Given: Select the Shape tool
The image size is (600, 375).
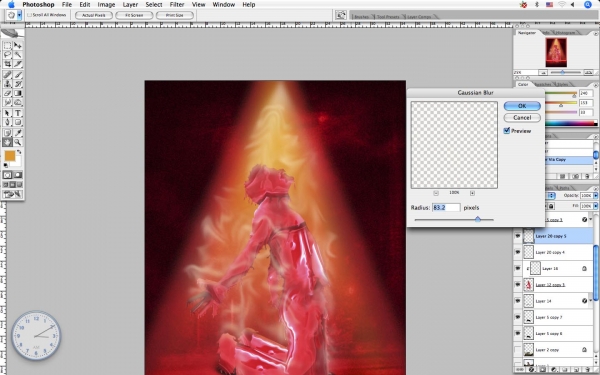Looking at the screenshot, I should [x=18, y=122].
